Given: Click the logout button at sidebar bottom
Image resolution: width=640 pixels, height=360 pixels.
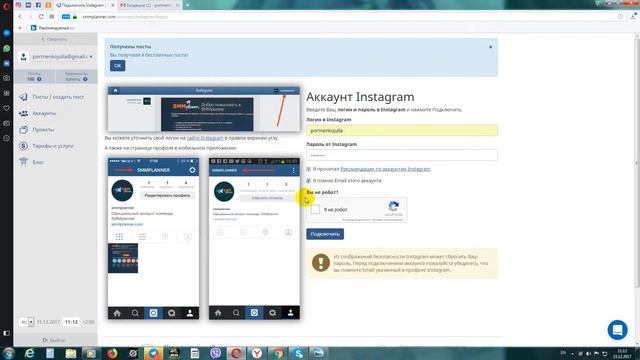Looking at the screenshot, I should click(55, 340).
